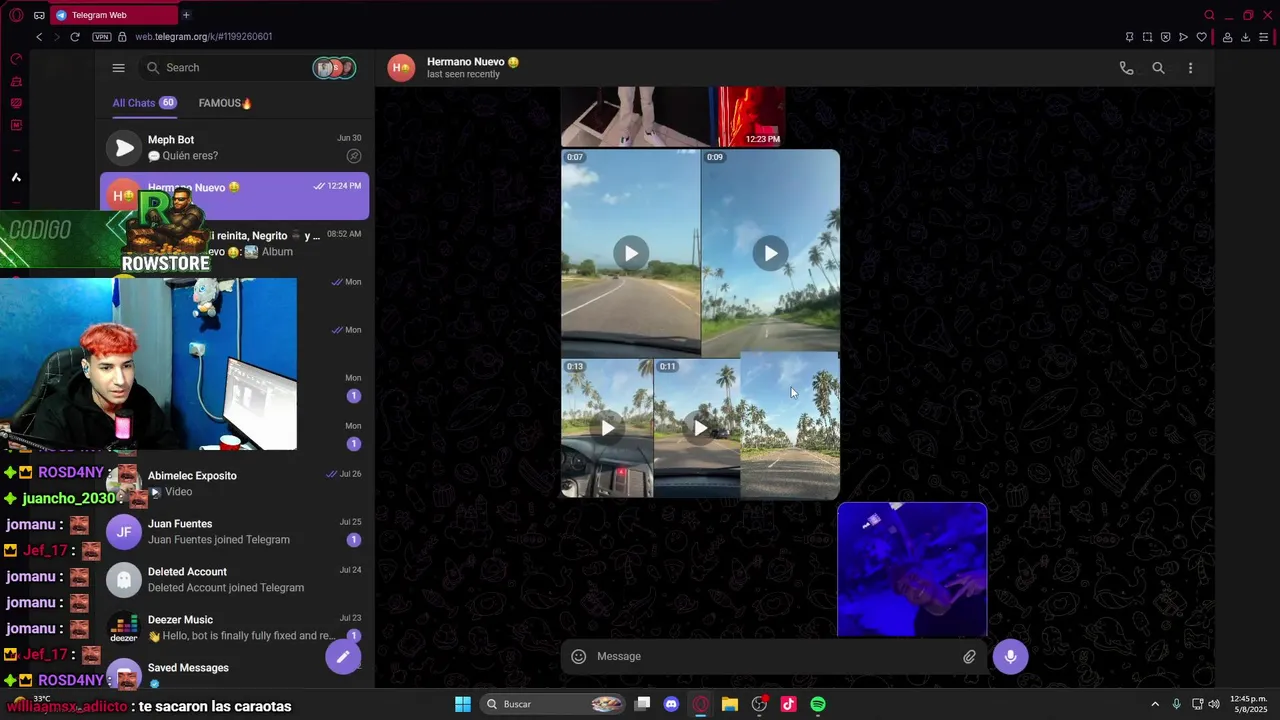Play the 0:07 video thumbnail
Image resolution: width=1280 pixels, height=720 pixels.
[x=630, y=253]
